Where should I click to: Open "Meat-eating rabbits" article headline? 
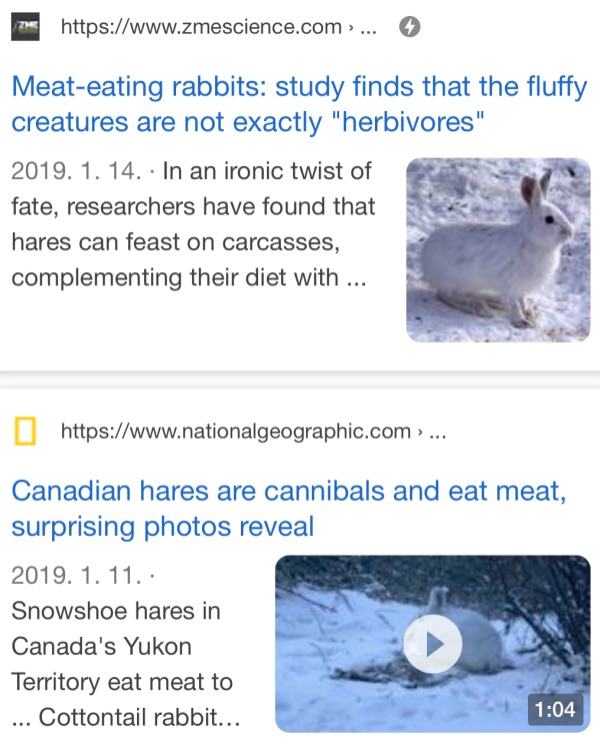298,88
